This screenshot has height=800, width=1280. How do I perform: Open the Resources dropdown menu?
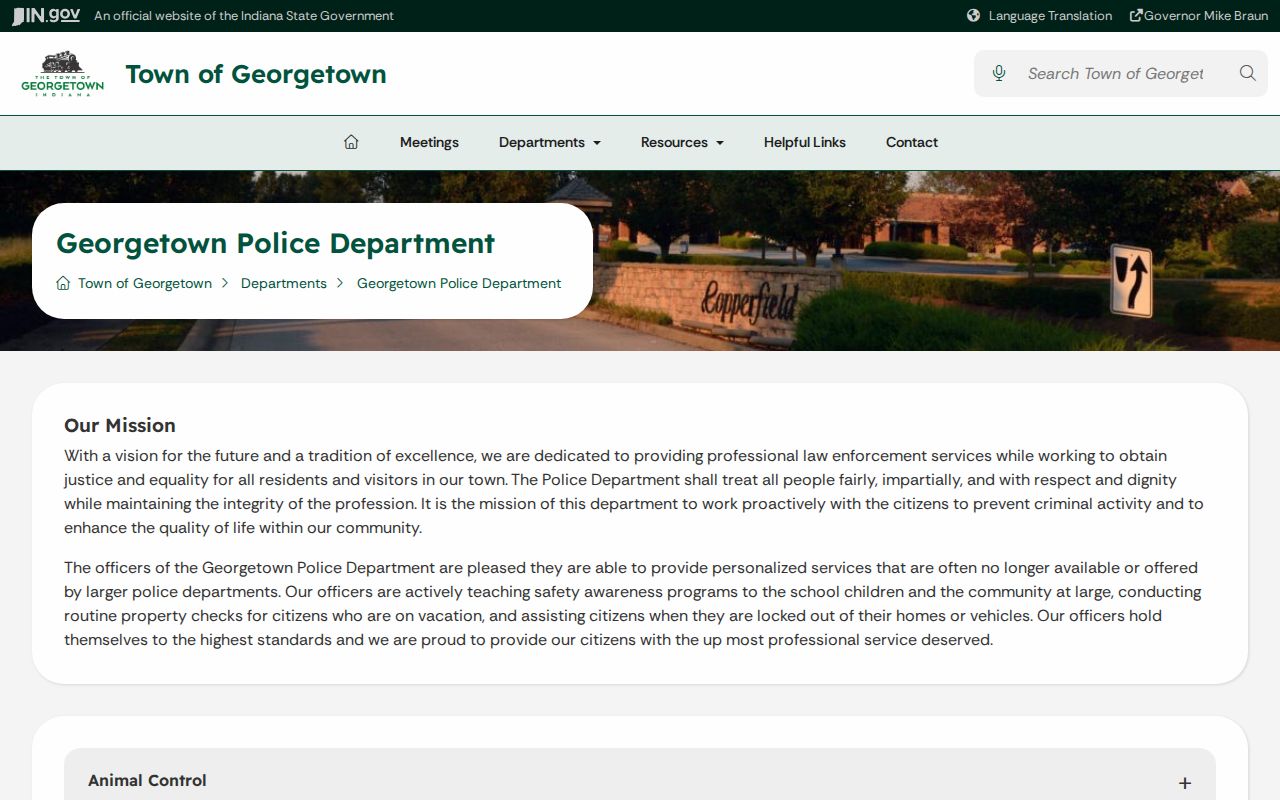click(x=682, y=142)
